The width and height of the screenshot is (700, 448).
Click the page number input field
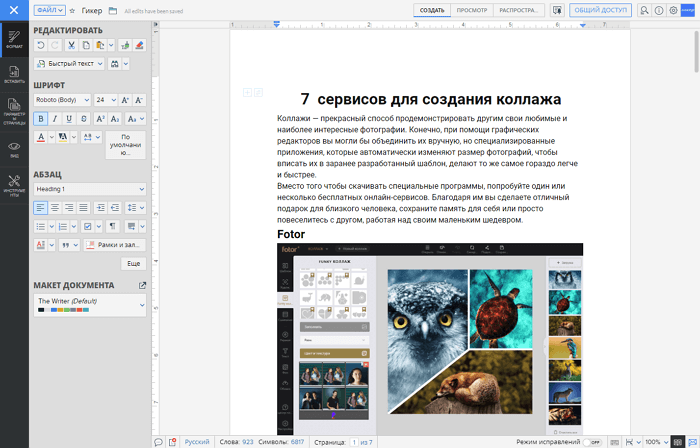click(x=353, y=441)
